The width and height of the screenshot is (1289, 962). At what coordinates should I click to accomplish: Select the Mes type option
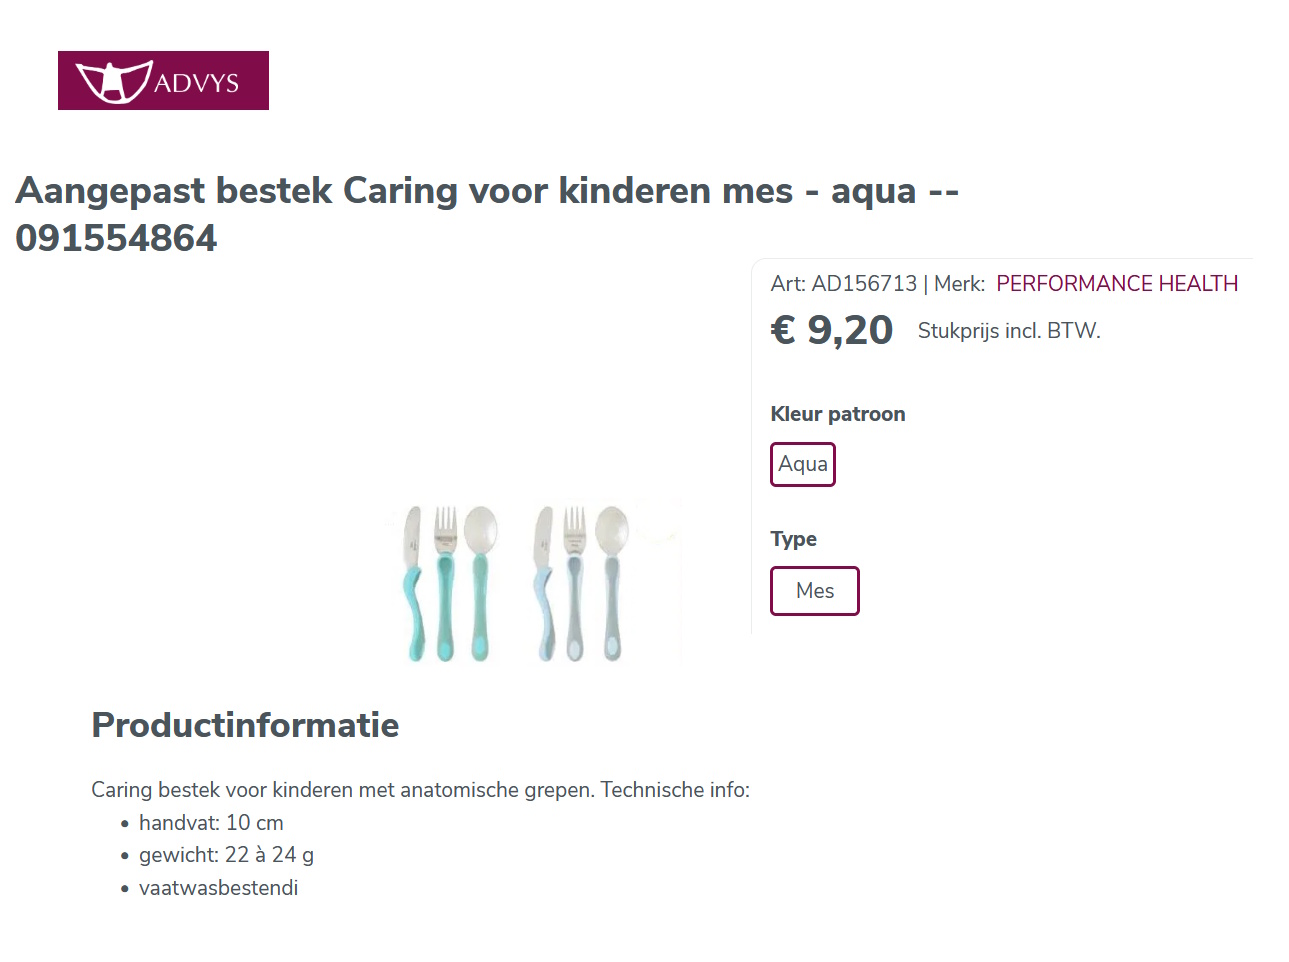click(814, 590)
